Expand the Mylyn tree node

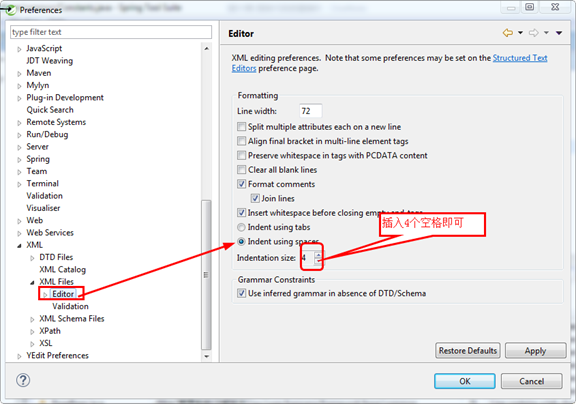(x=19, y=86)
